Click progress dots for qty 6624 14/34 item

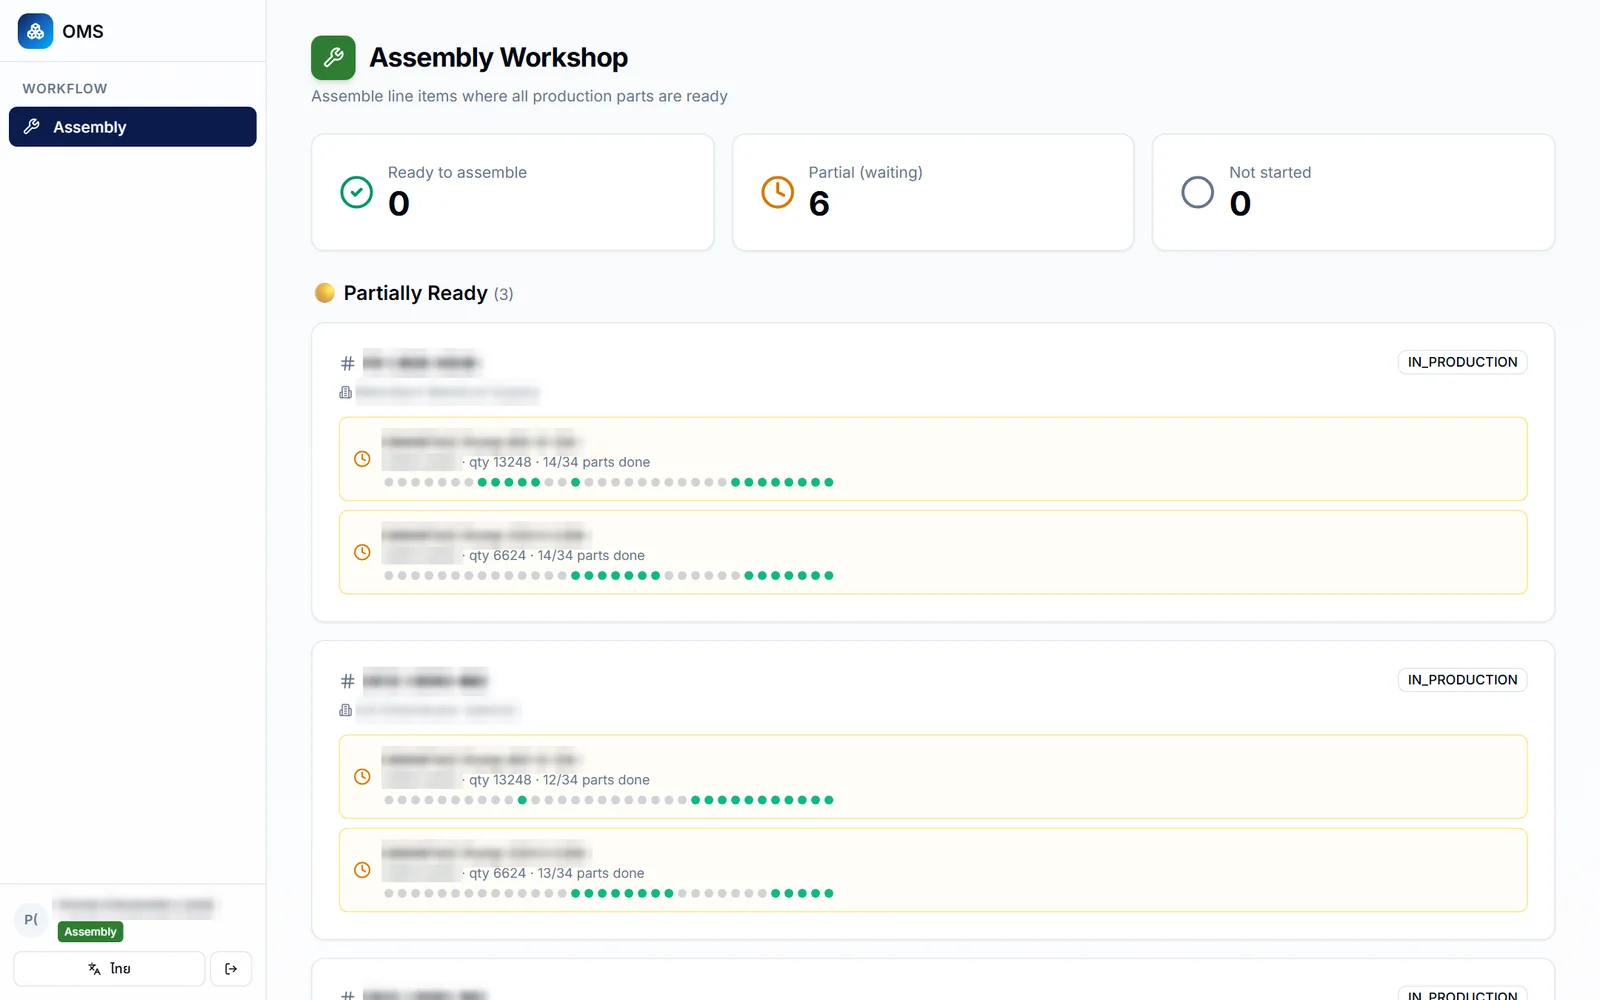coord(609,576)
